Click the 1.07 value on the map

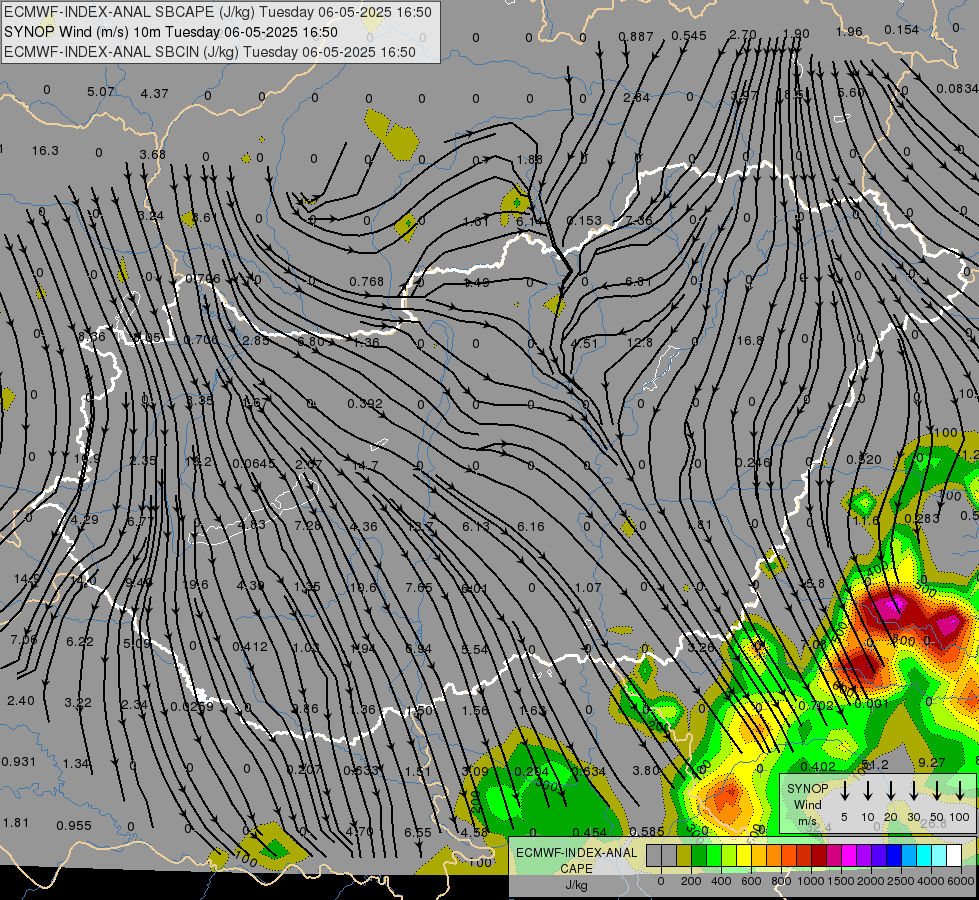[x=588, y=587]
